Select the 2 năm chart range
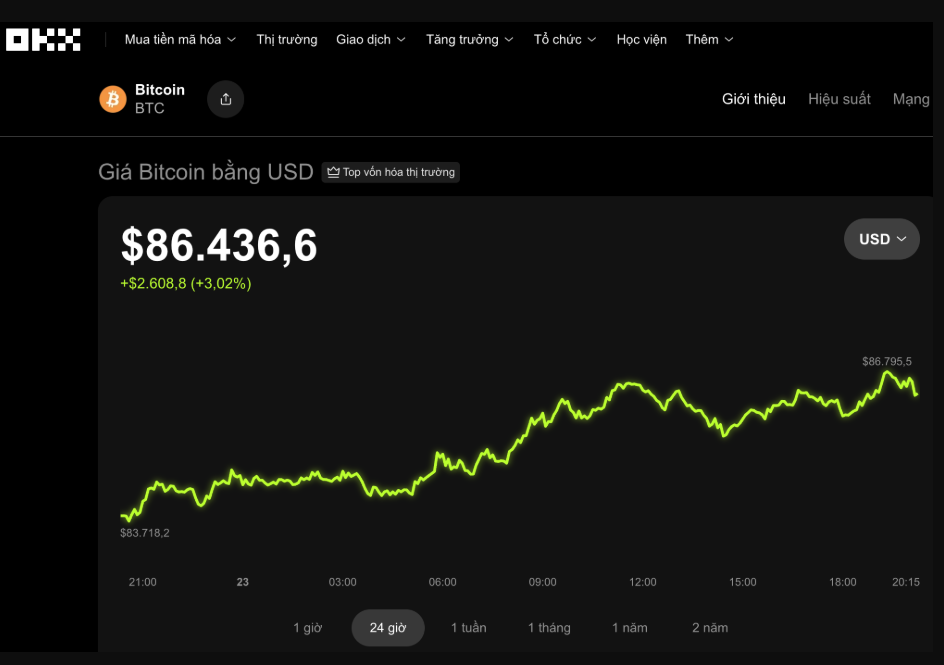944x665 pixels. pos(710,628)
